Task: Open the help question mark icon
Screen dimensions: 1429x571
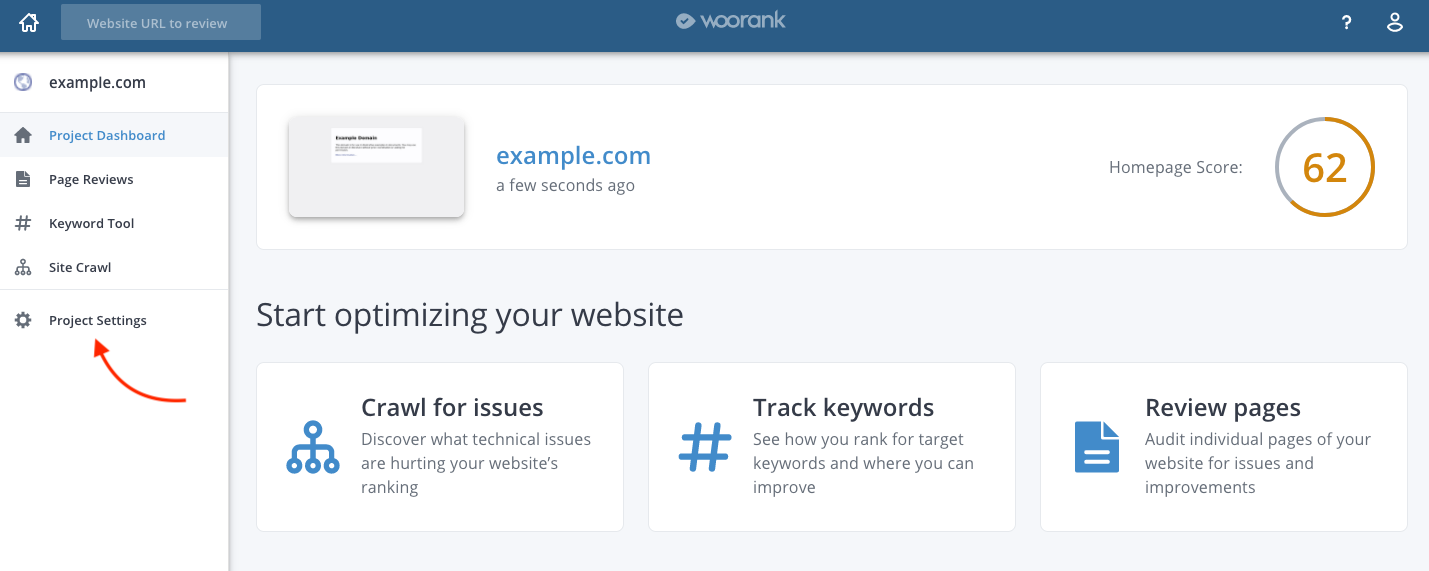Action: coord(1347,22)
